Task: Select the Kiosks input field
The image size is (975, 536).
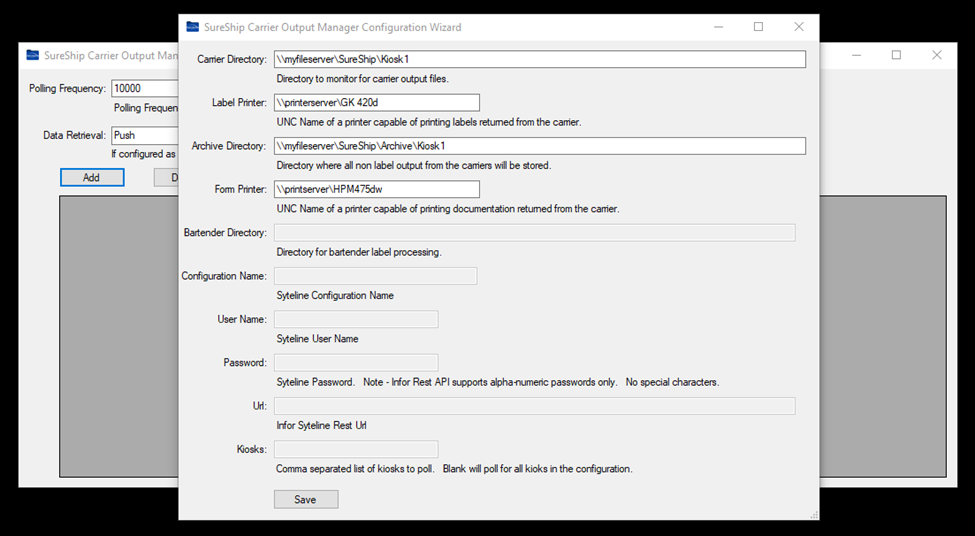Action: point(356,449)
